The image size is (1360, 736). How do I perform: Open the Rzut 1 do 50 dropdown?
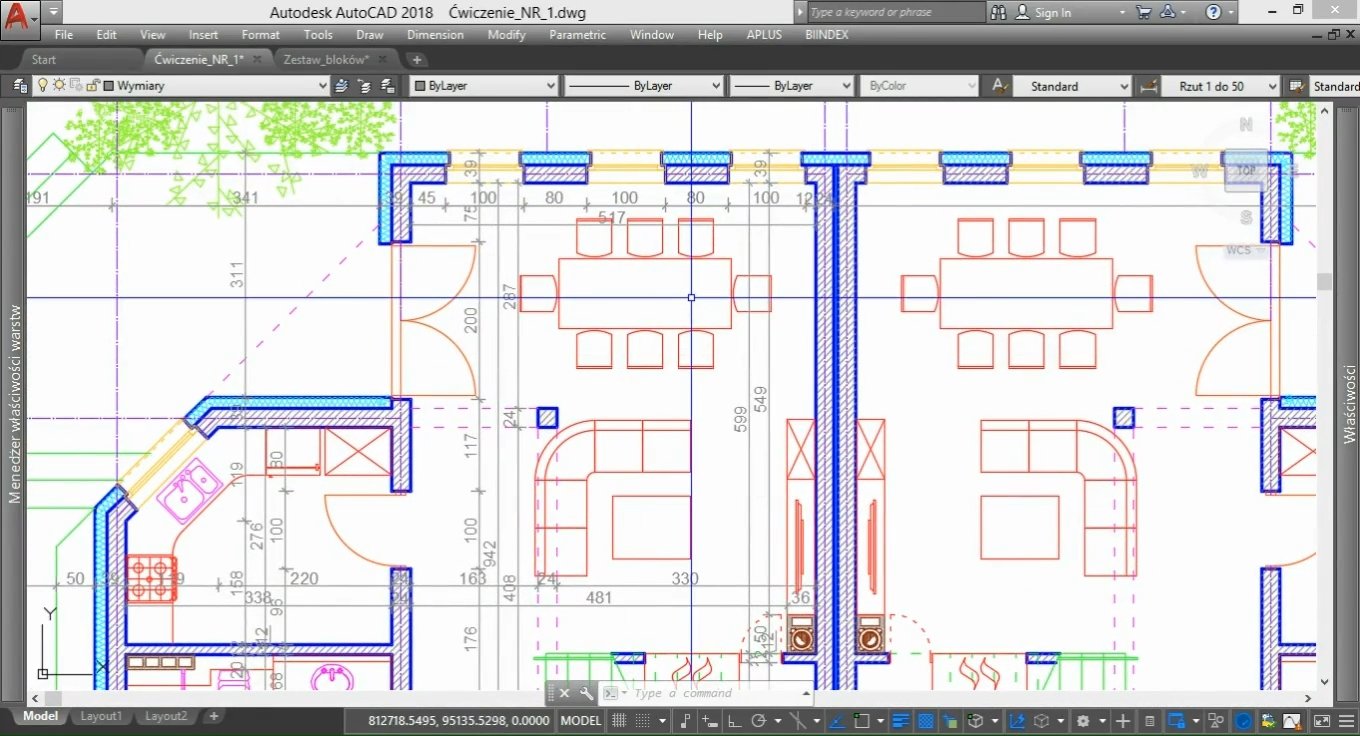[x=1271, y=86]
